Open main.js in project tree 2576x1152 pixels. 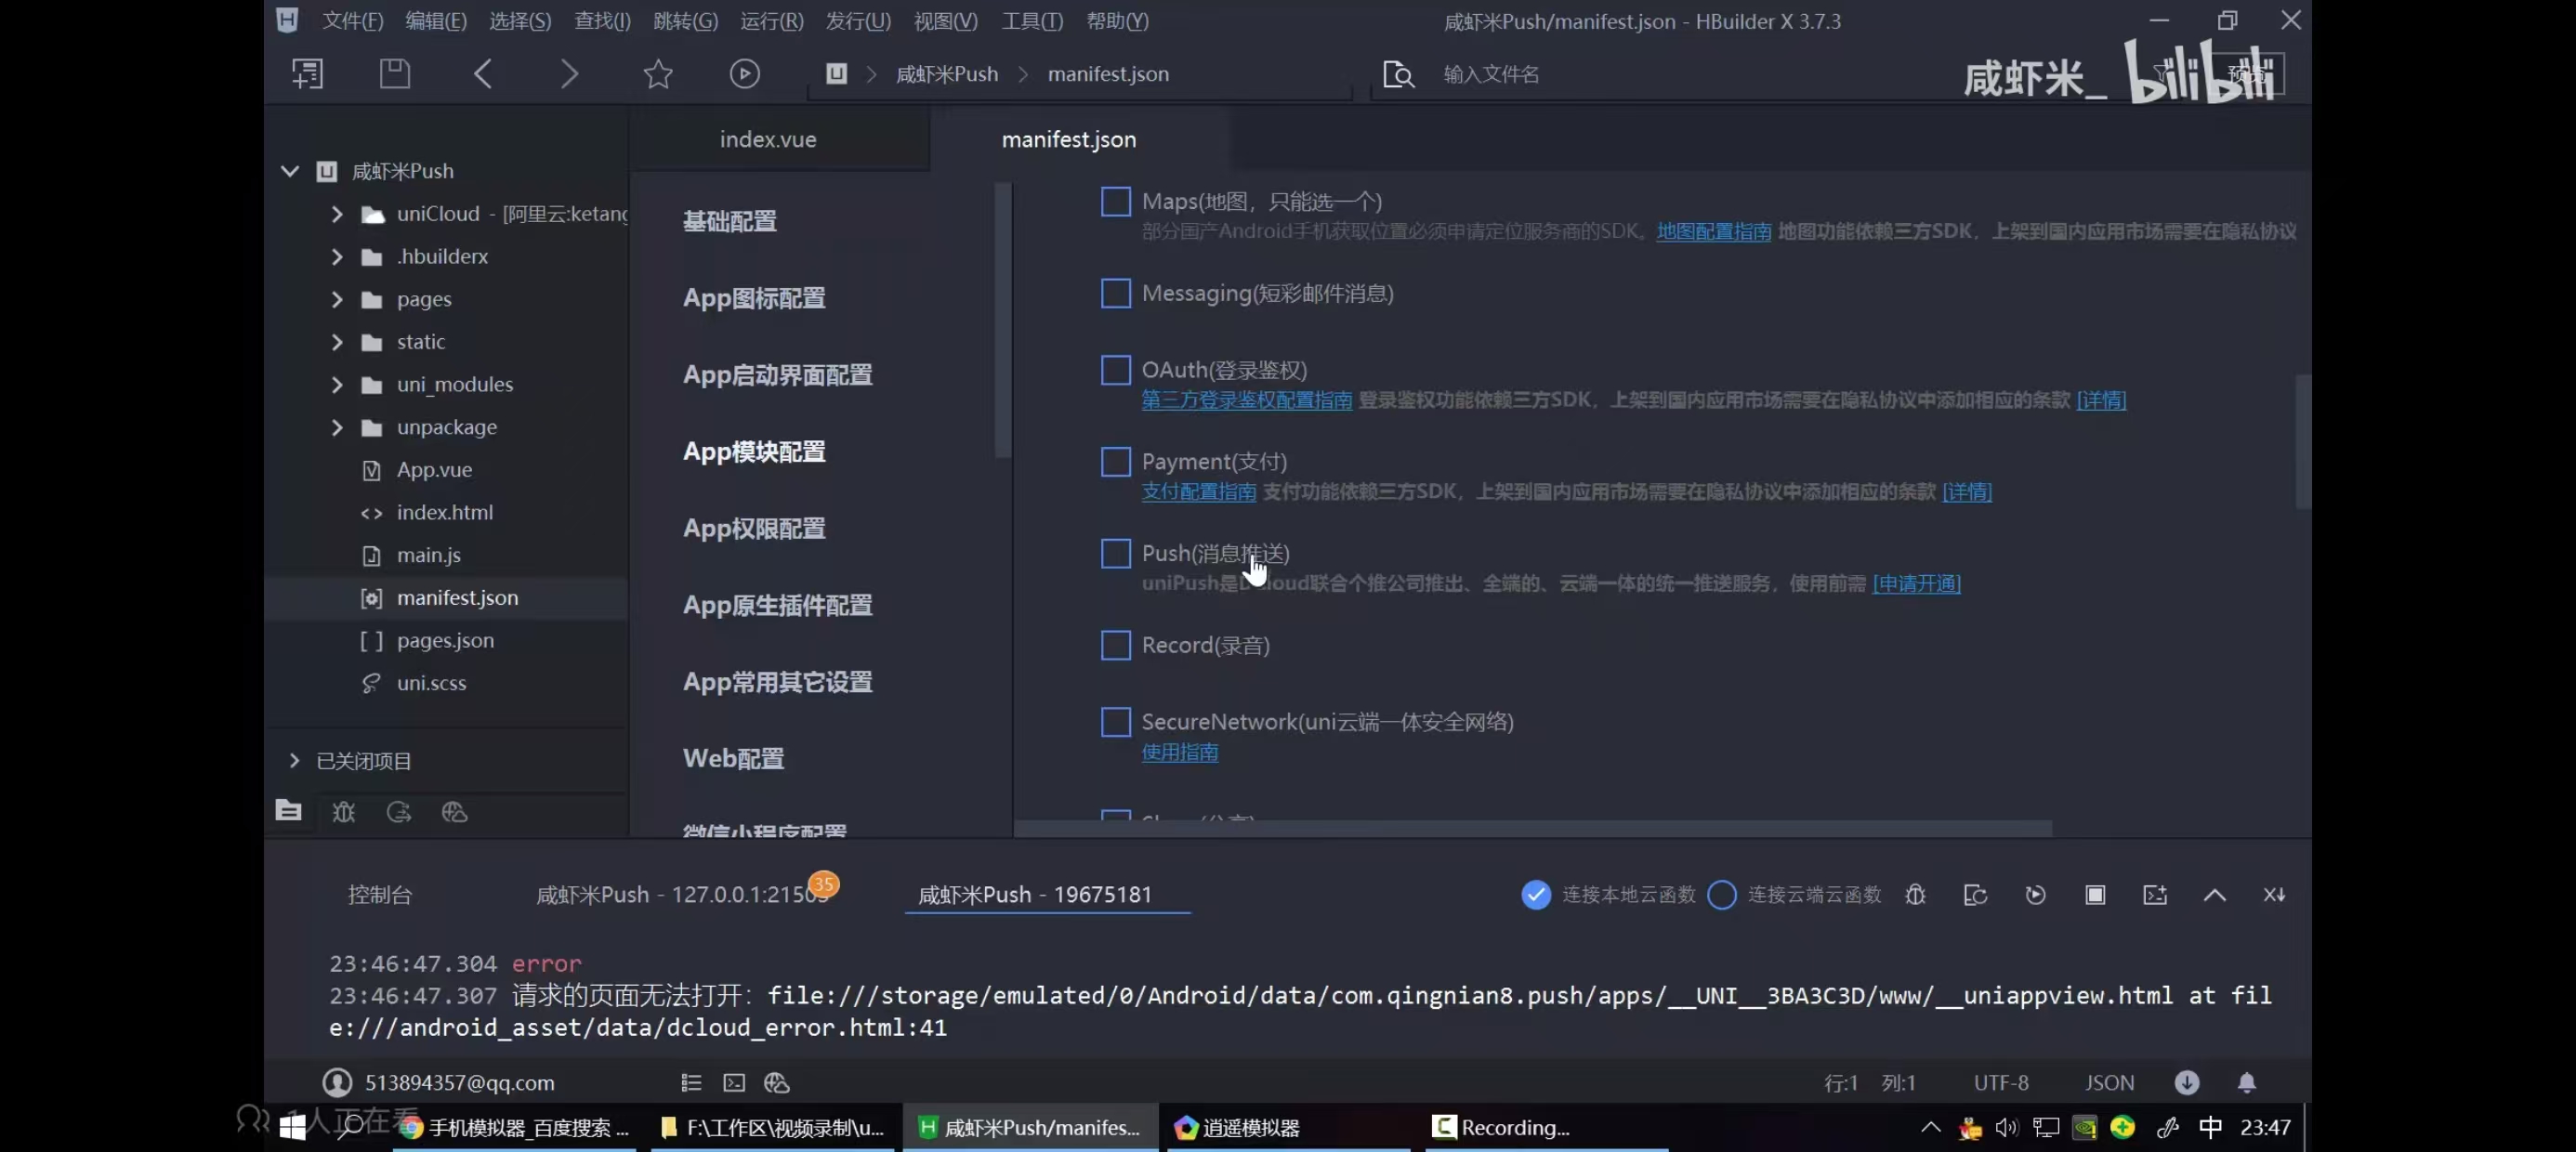[x=429, y=556]
